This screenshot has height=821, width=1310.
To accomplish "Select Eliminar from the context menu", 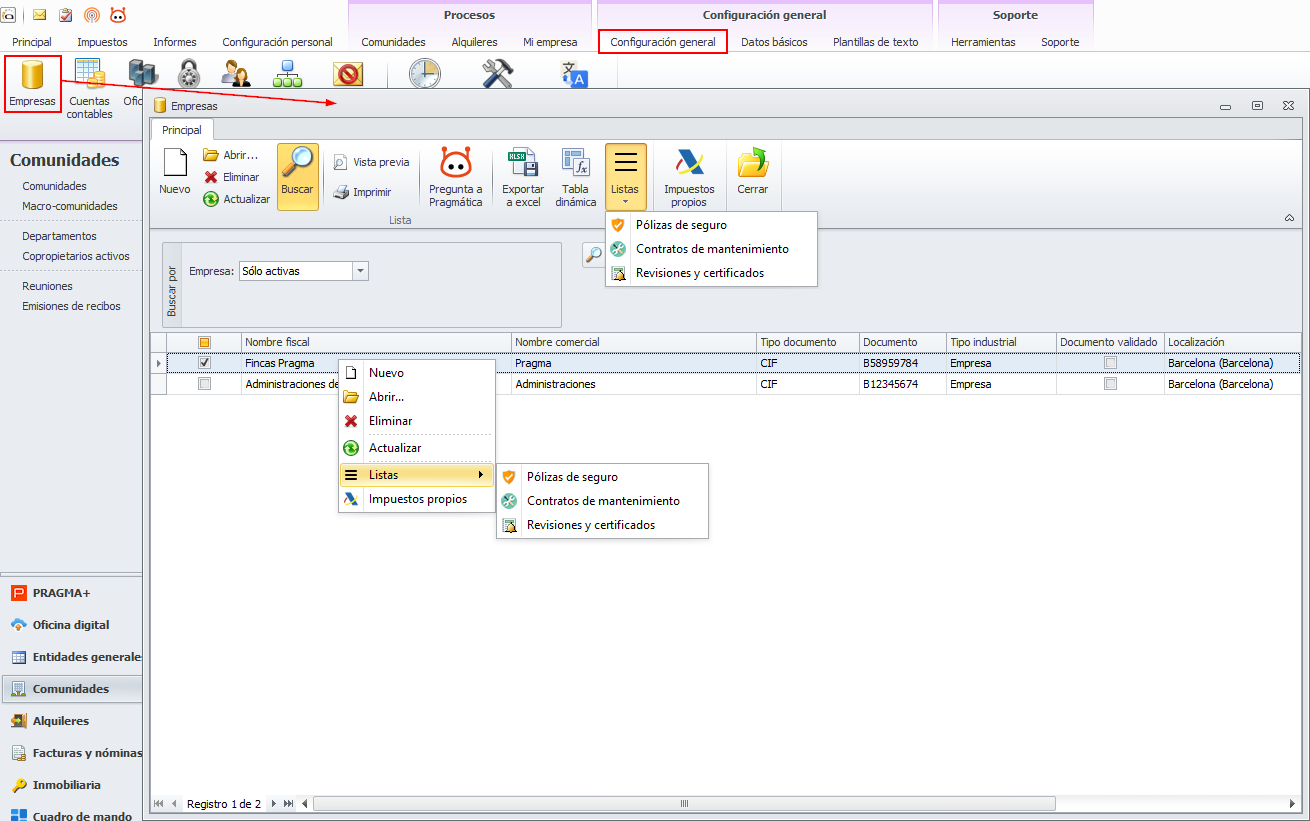I will 390,421.
